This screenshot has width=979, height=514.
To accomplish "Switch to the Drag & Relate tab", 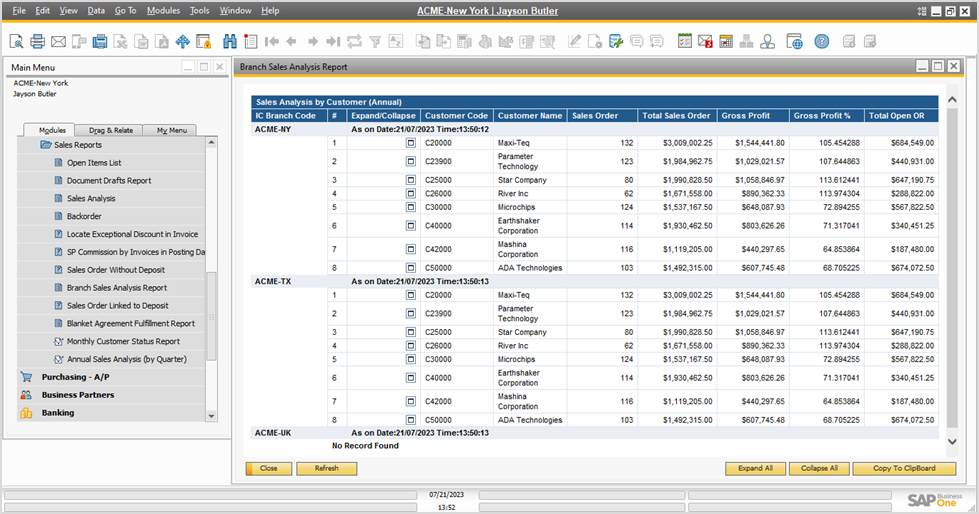I will pyautogui.click(x=110, y=130).
